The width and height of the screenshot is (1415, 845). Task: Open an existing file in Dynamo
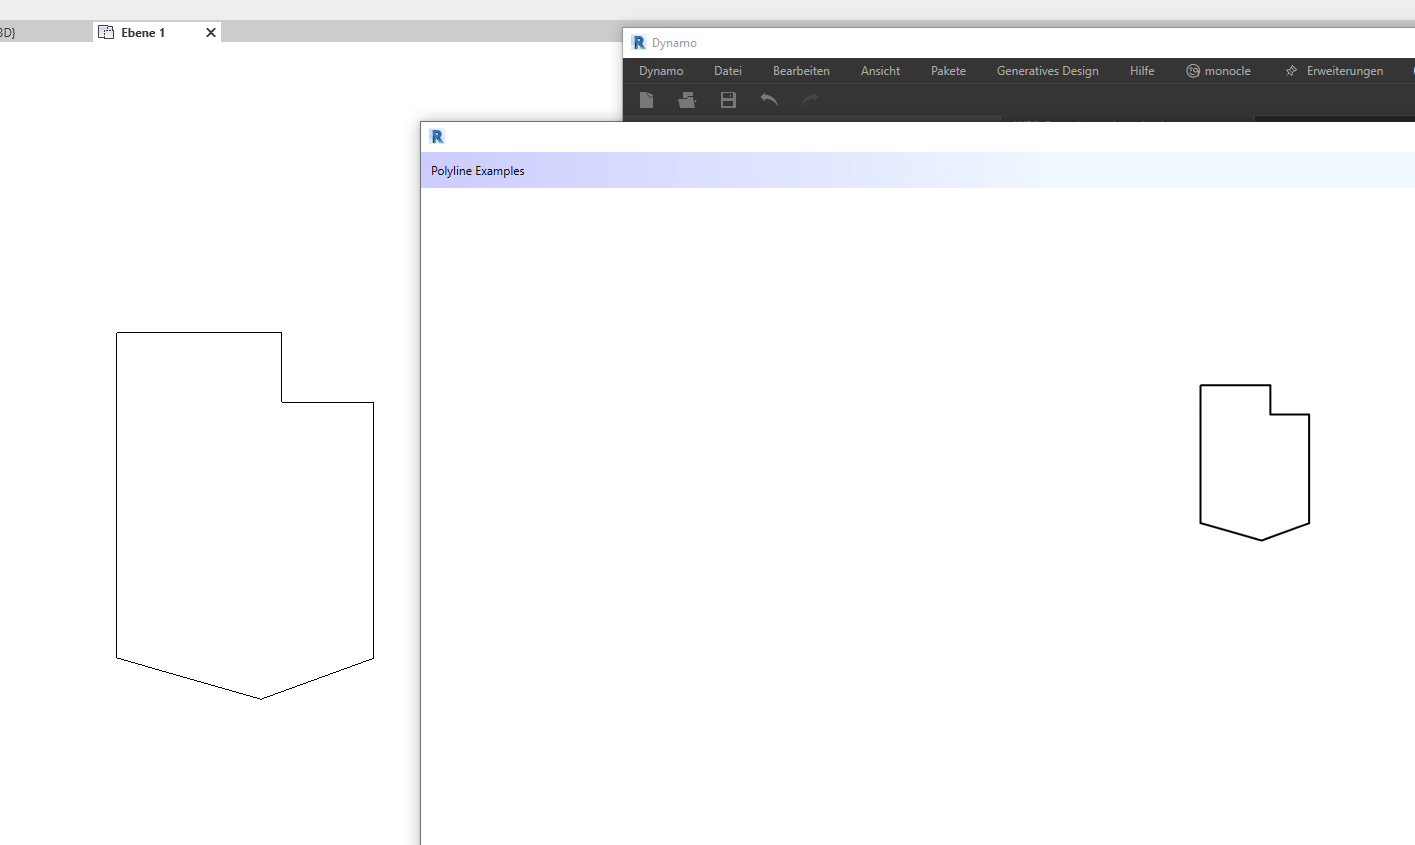coord(687,100)
